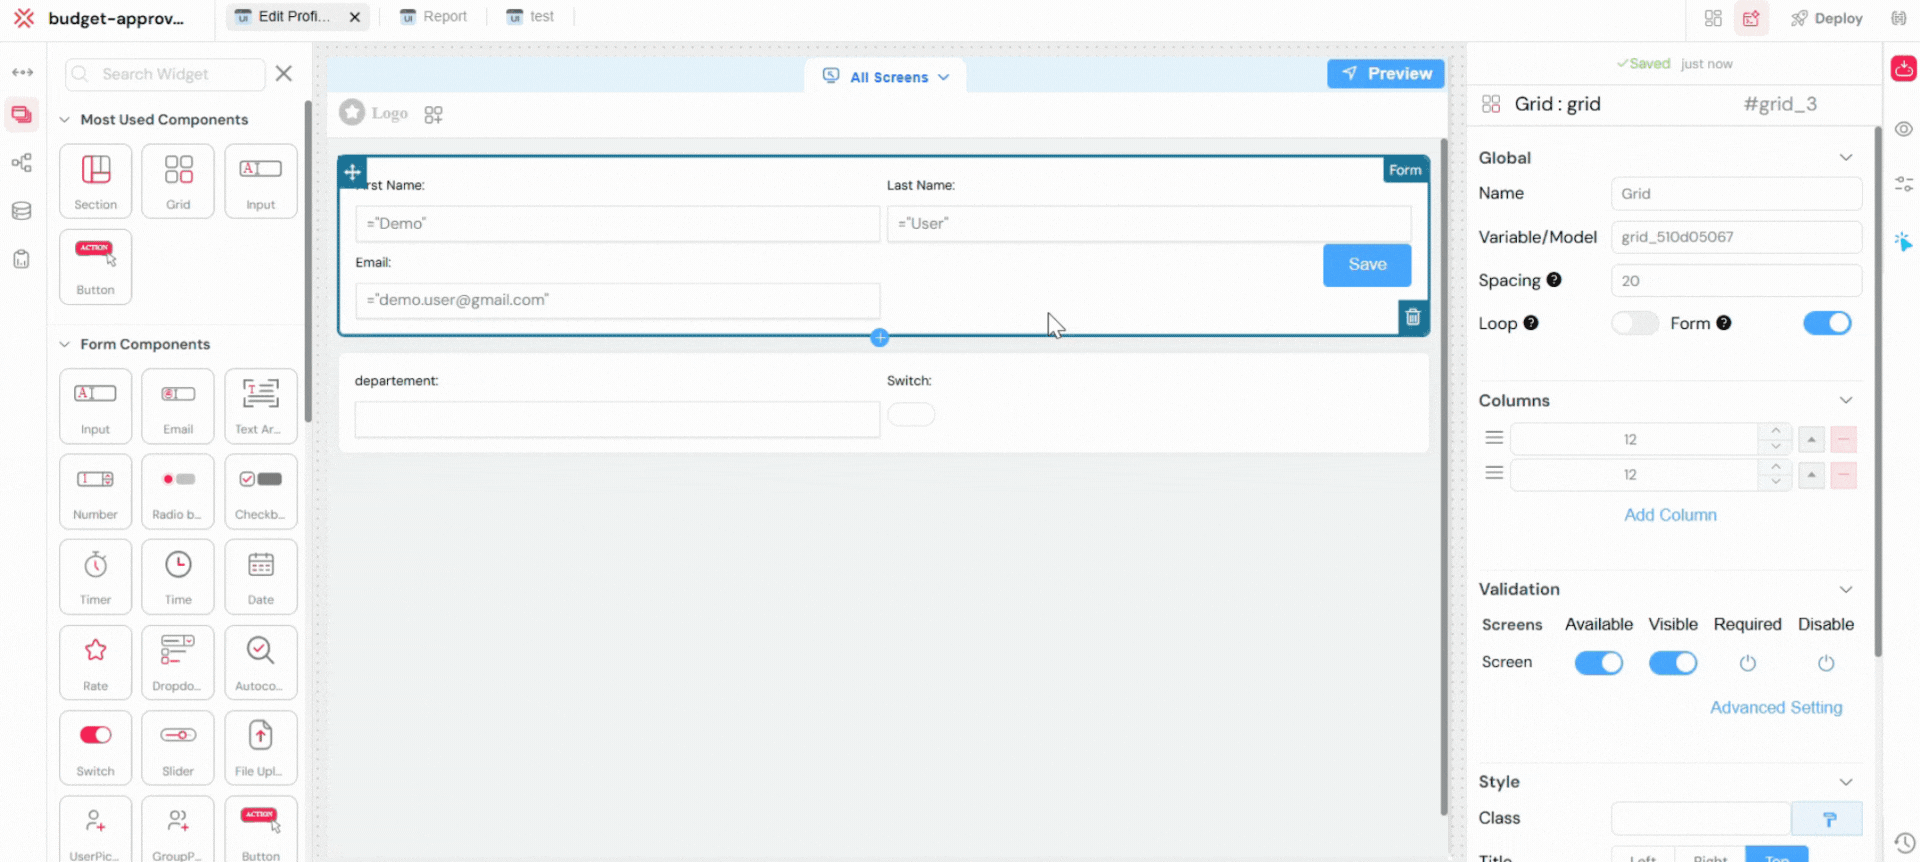Screen dimensions: 1920x862
Task: Pick the Input widget under Most Used Components
Action: pos(260,181)
